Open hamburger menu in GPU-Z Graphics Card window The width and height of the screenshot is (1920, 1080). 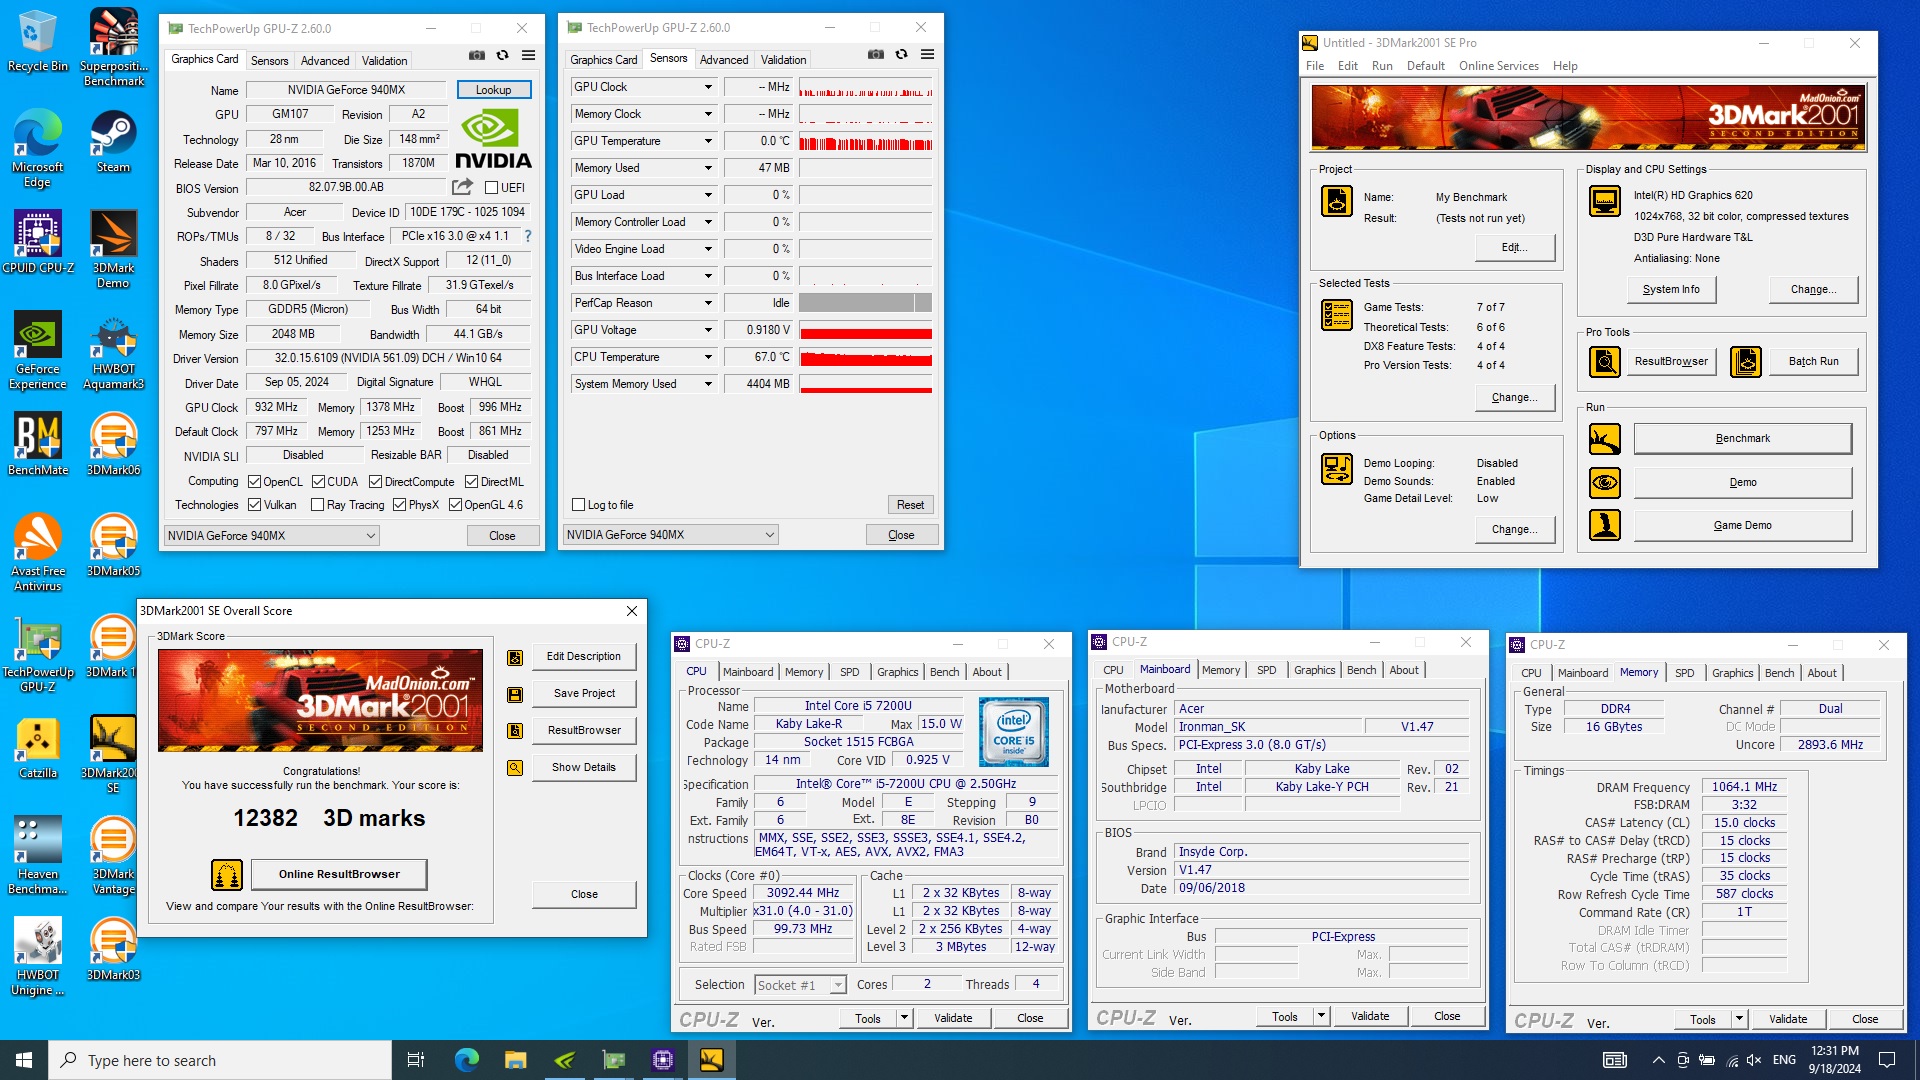[x=528, y=56]
